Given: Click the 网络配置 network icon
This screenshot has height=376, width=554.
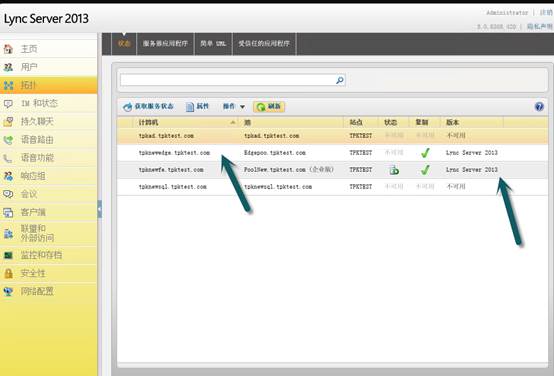Looking at the screenshot, I should pos(8,292).
